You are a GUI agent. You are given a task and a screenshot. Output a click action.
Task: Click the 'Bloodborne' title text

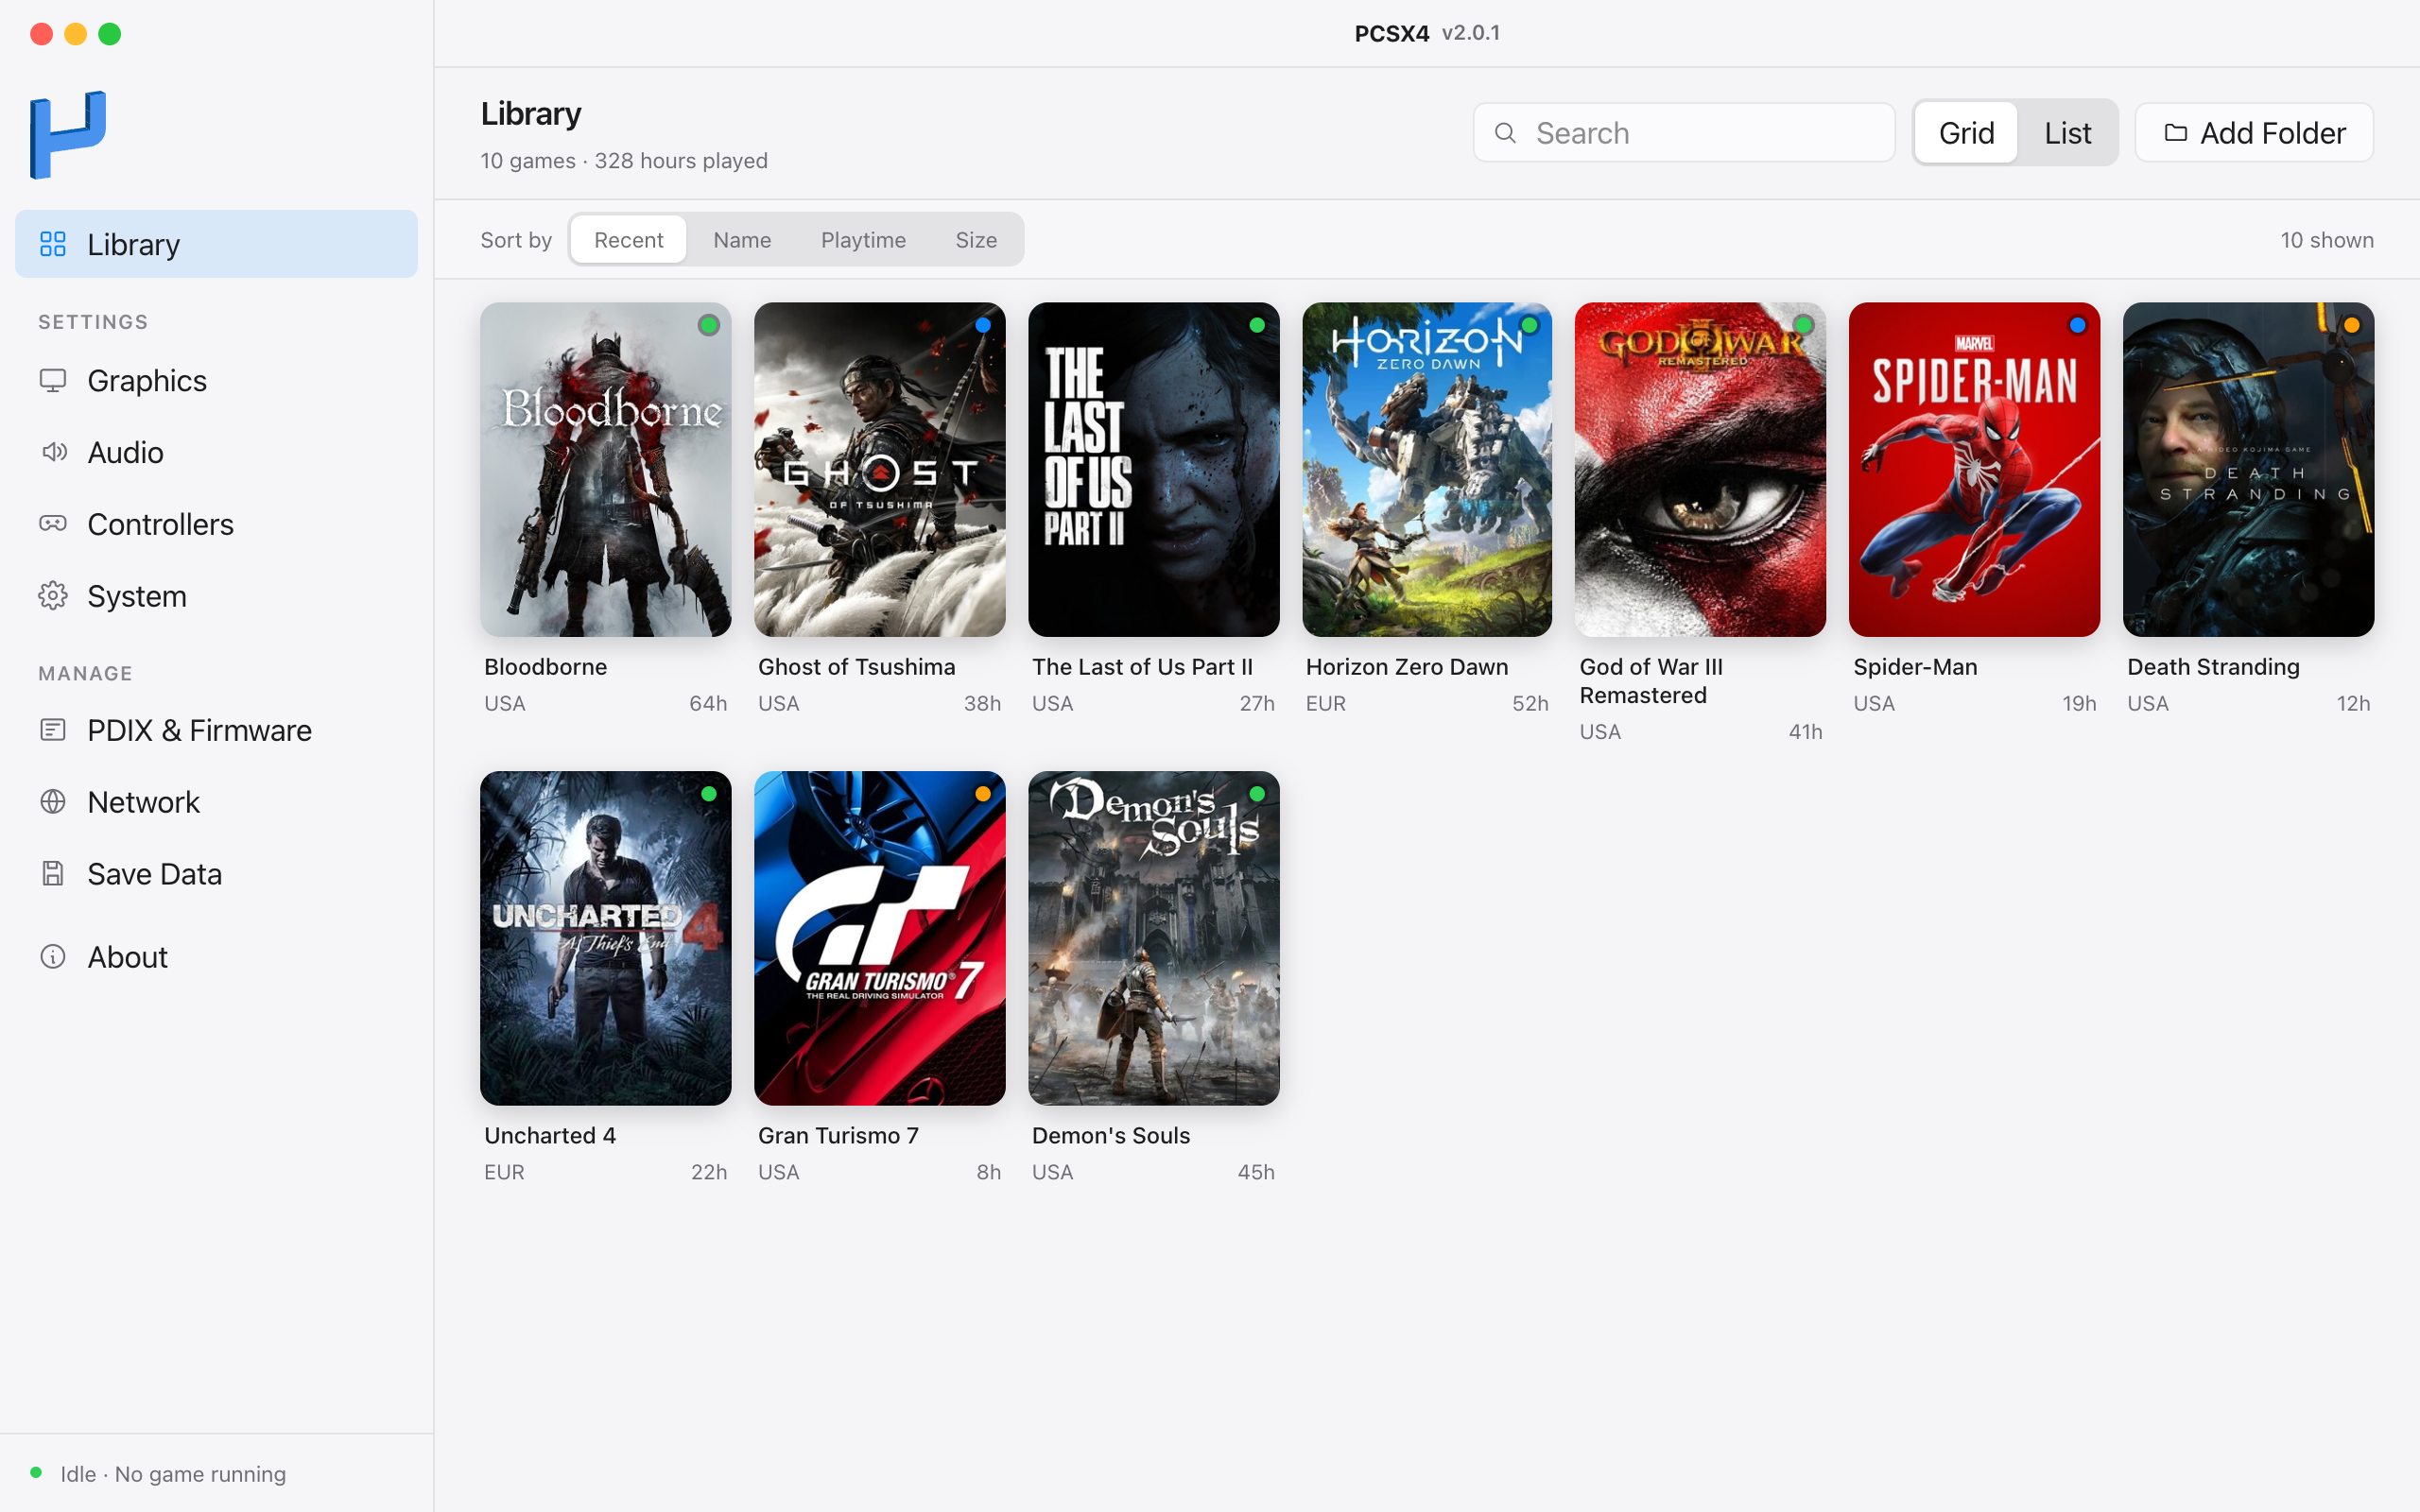tap(545, 667)
